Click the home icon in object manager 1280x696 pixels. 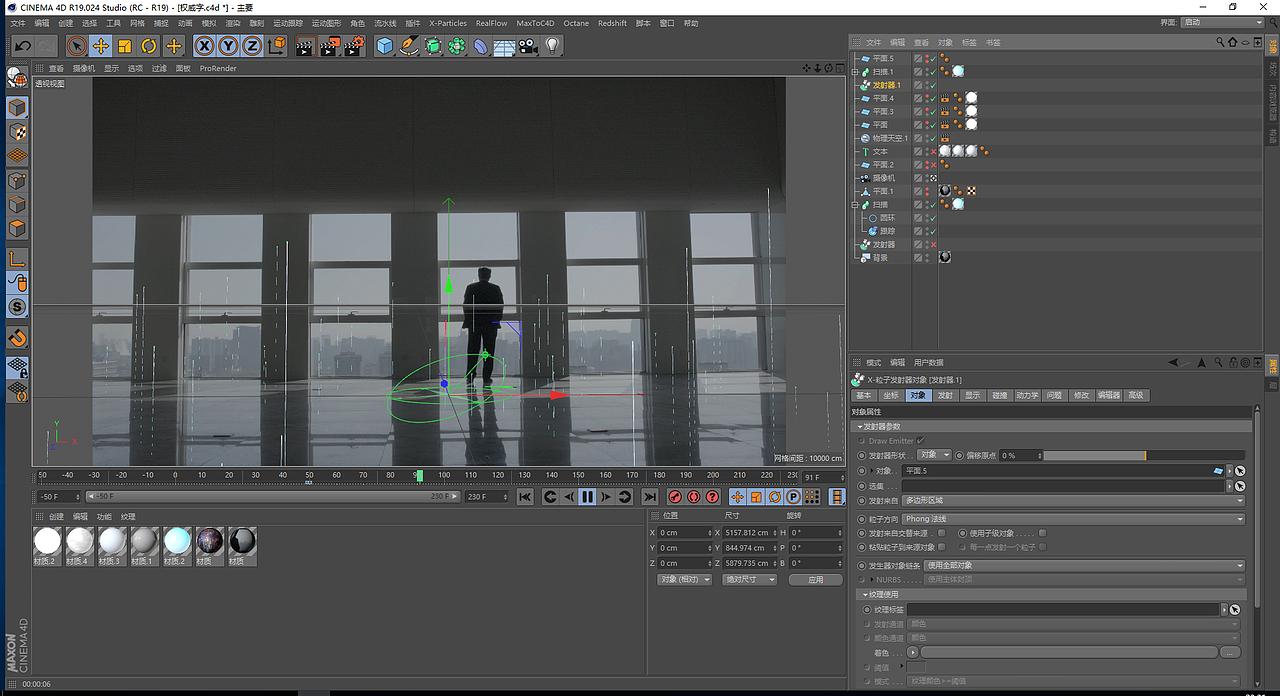1232,42
